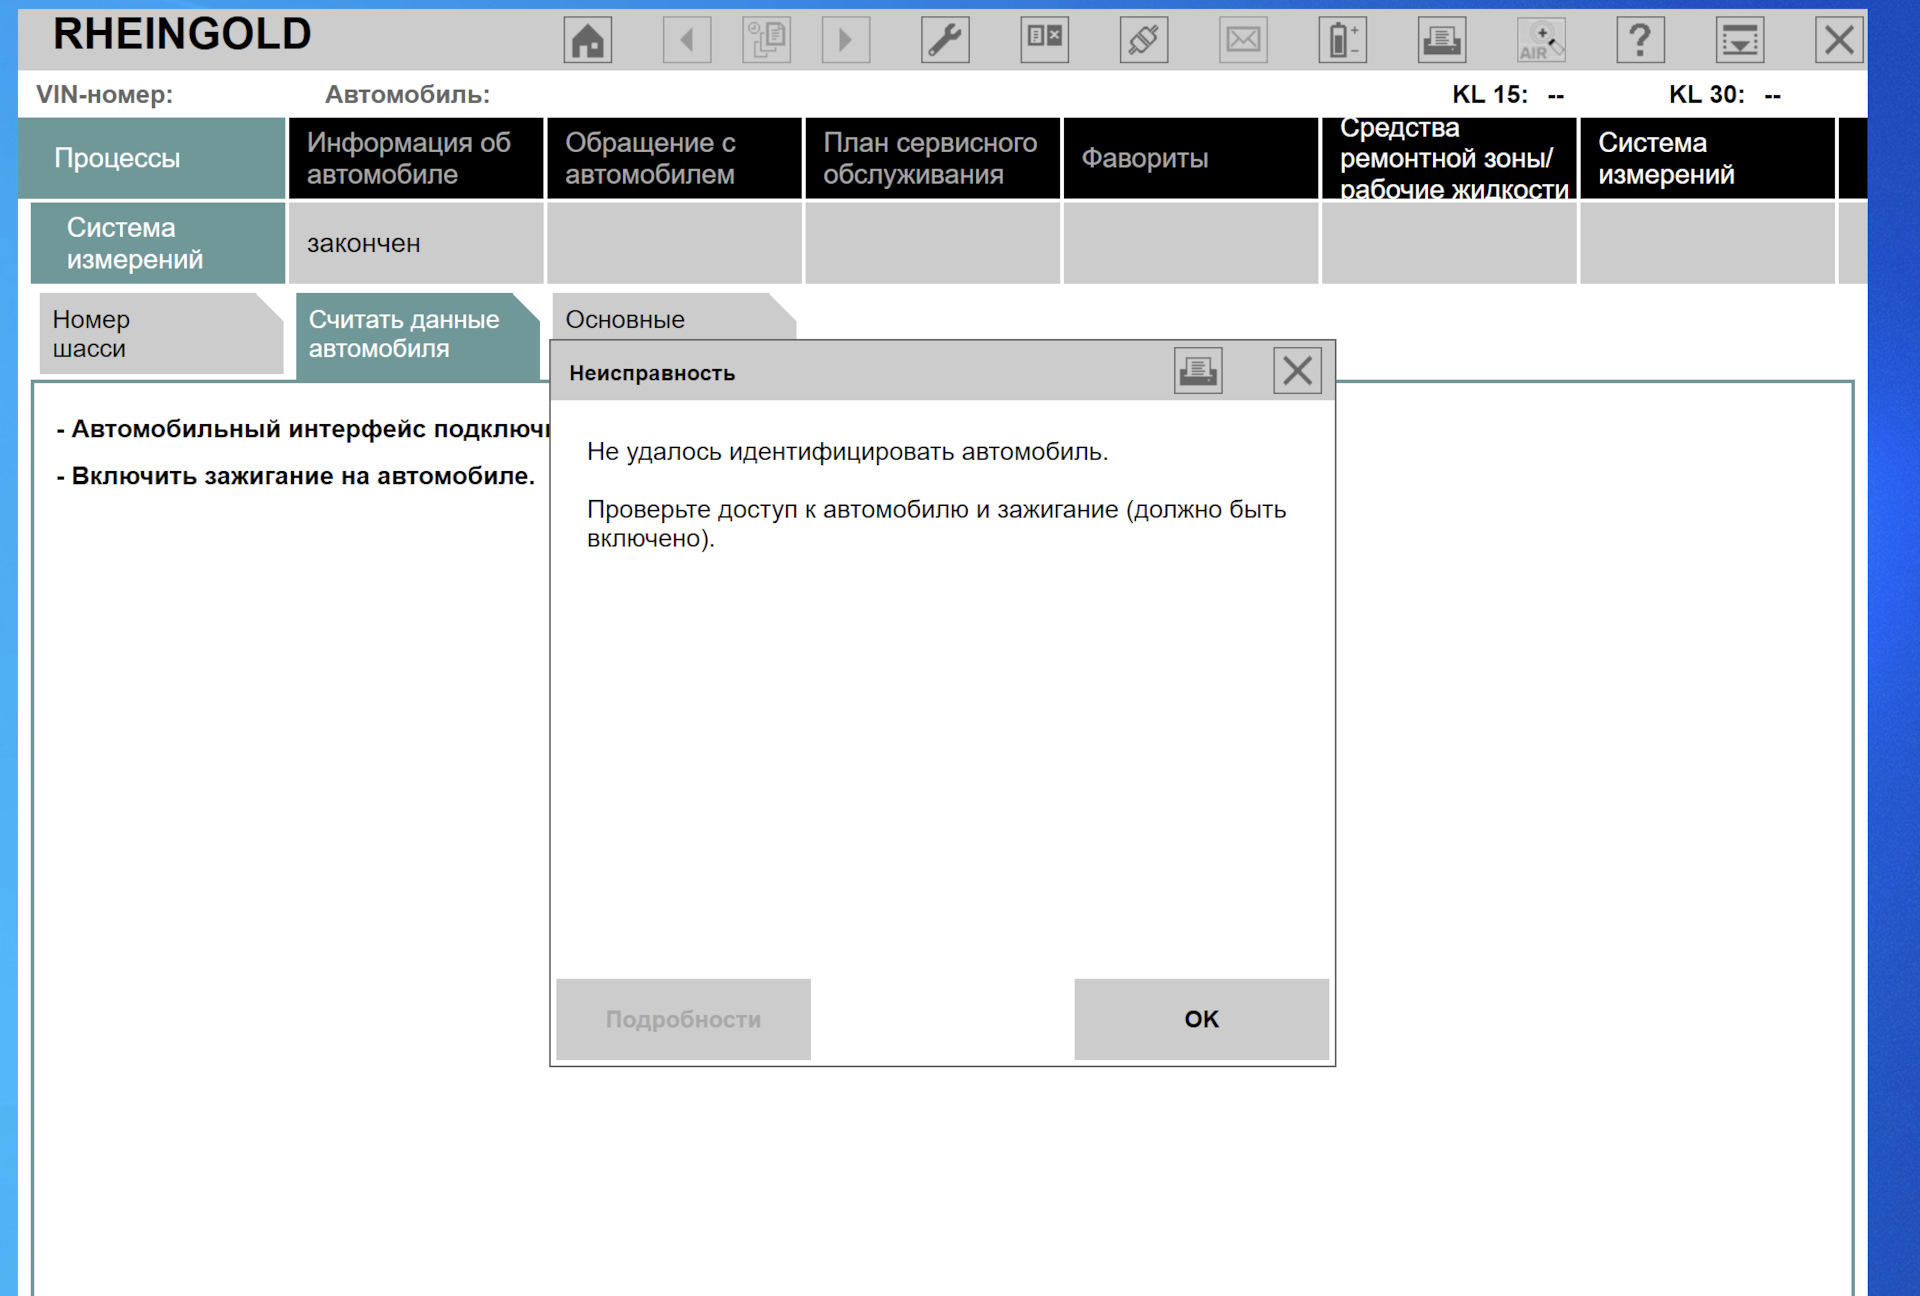Click the KL 30 status indicator
1920x1296 pixels.
1724,95
